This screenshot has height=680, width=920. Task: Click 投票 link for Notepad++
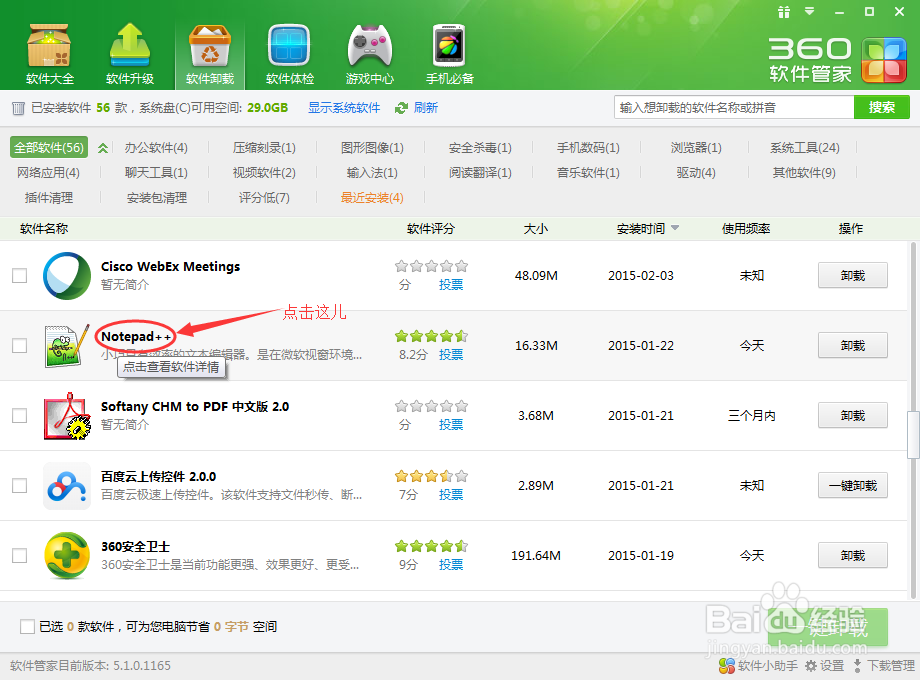pos(451,354)
